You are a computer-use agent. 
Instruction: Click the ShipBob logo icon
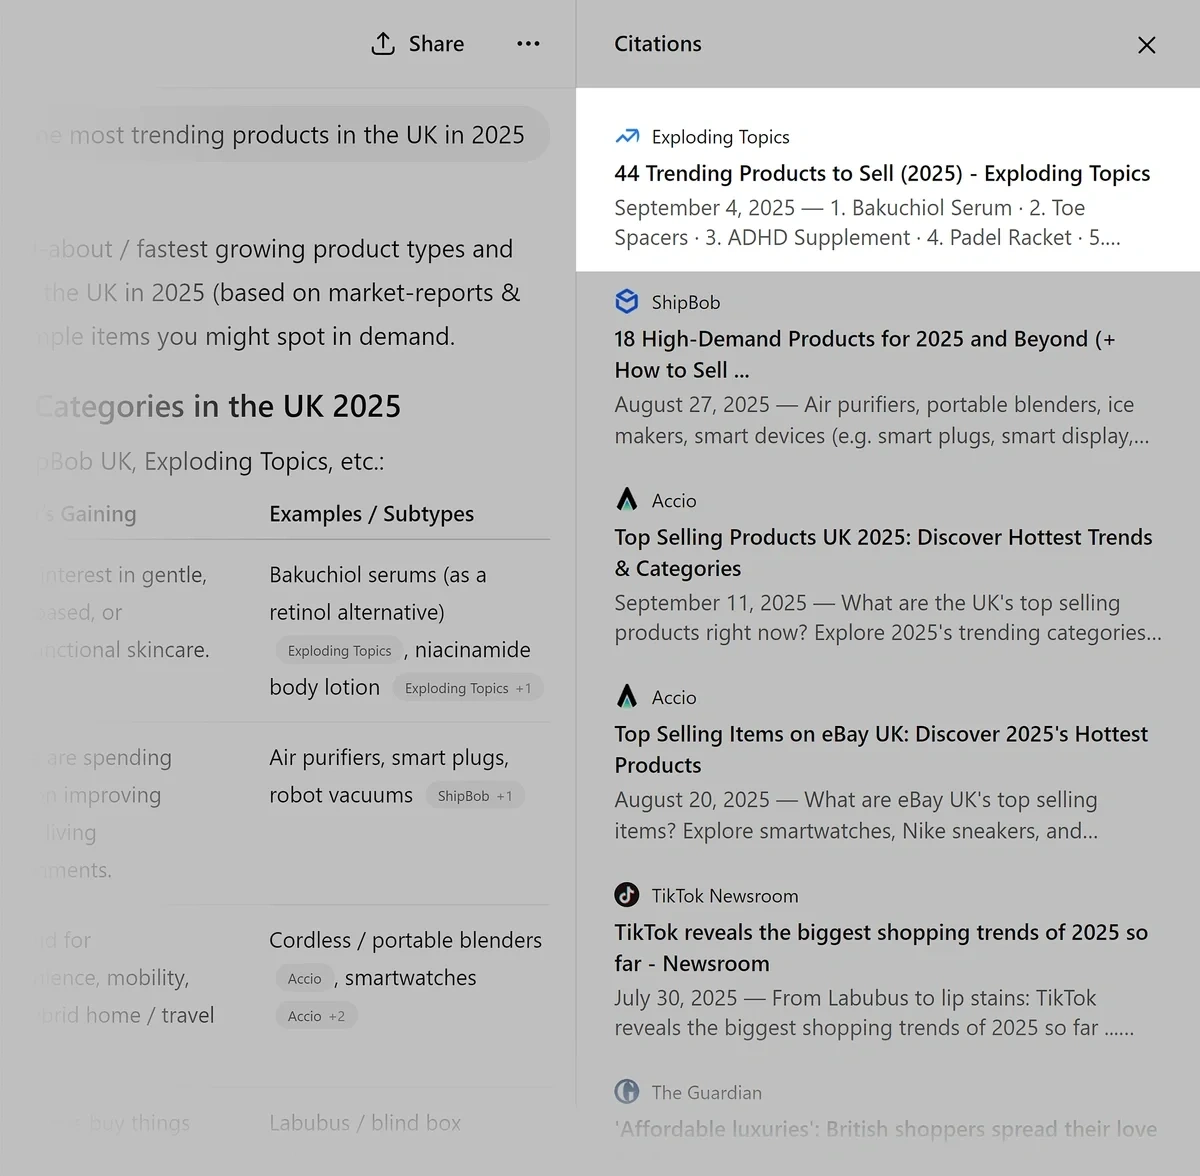coord(627,302)
